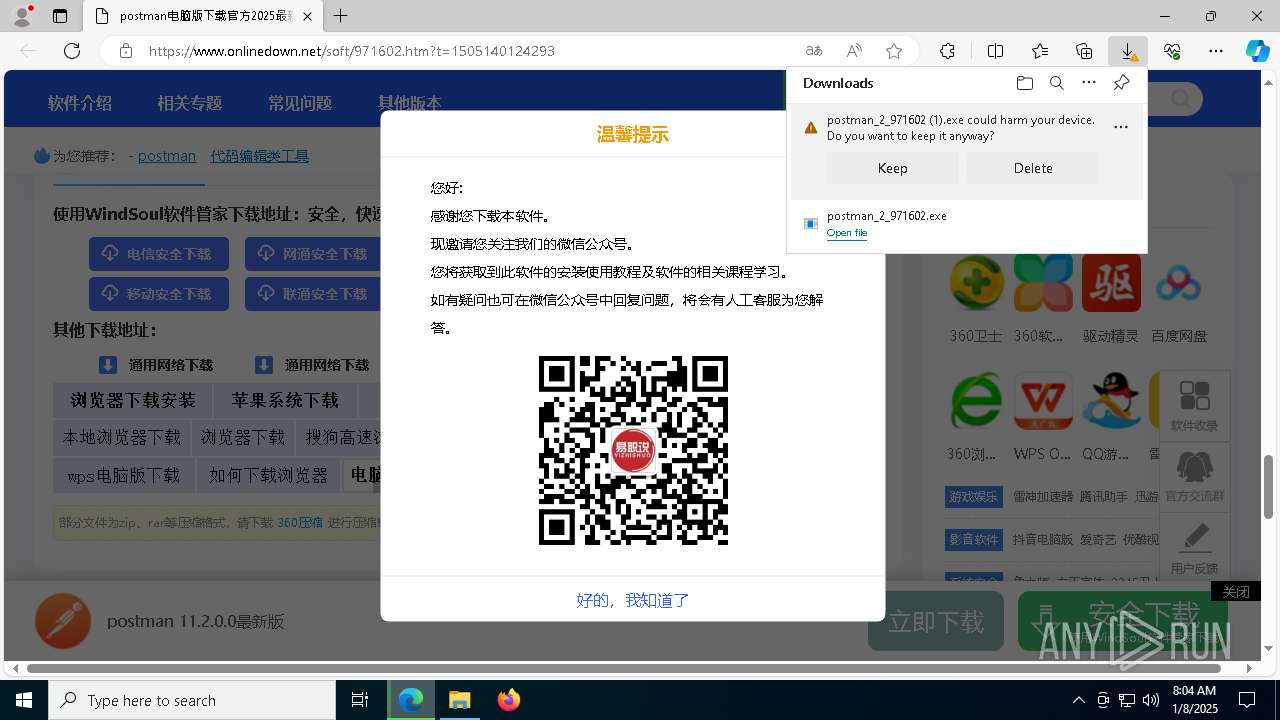The height and width of the screenshot is (720, 1280).
Task: Click 浏览器下载安装 tag
Action: (x=133, y=400)
